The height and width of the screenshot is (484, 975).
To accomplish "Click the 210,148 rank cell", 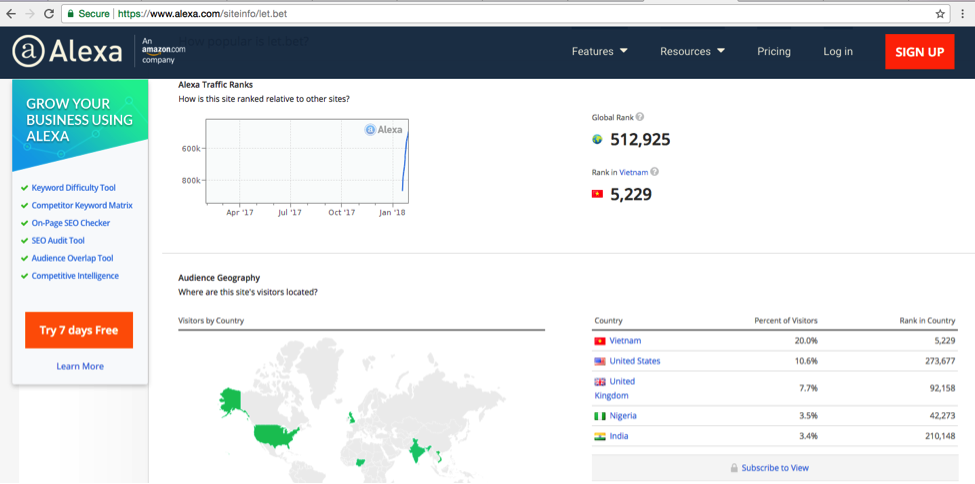I will point(940,436).
